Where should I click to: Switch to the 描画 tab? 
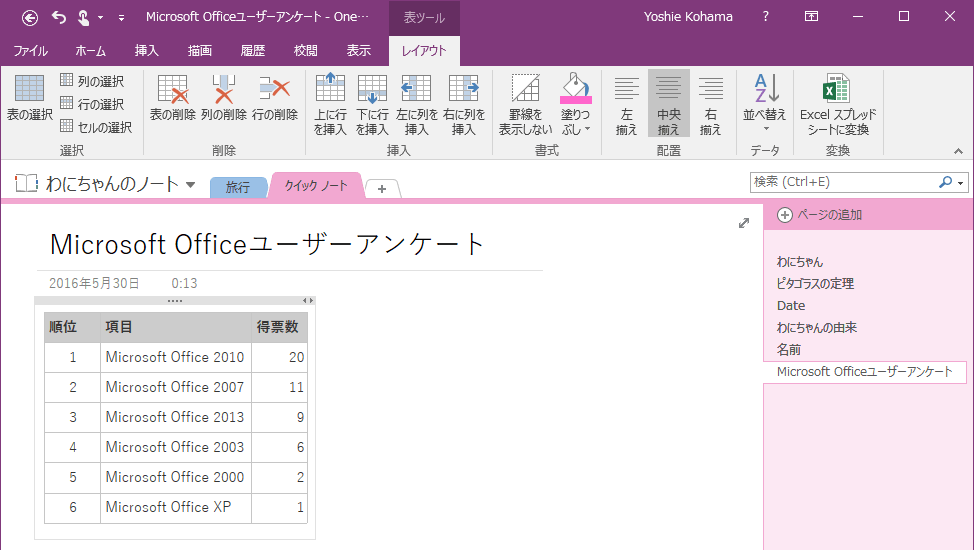point(200,50)
